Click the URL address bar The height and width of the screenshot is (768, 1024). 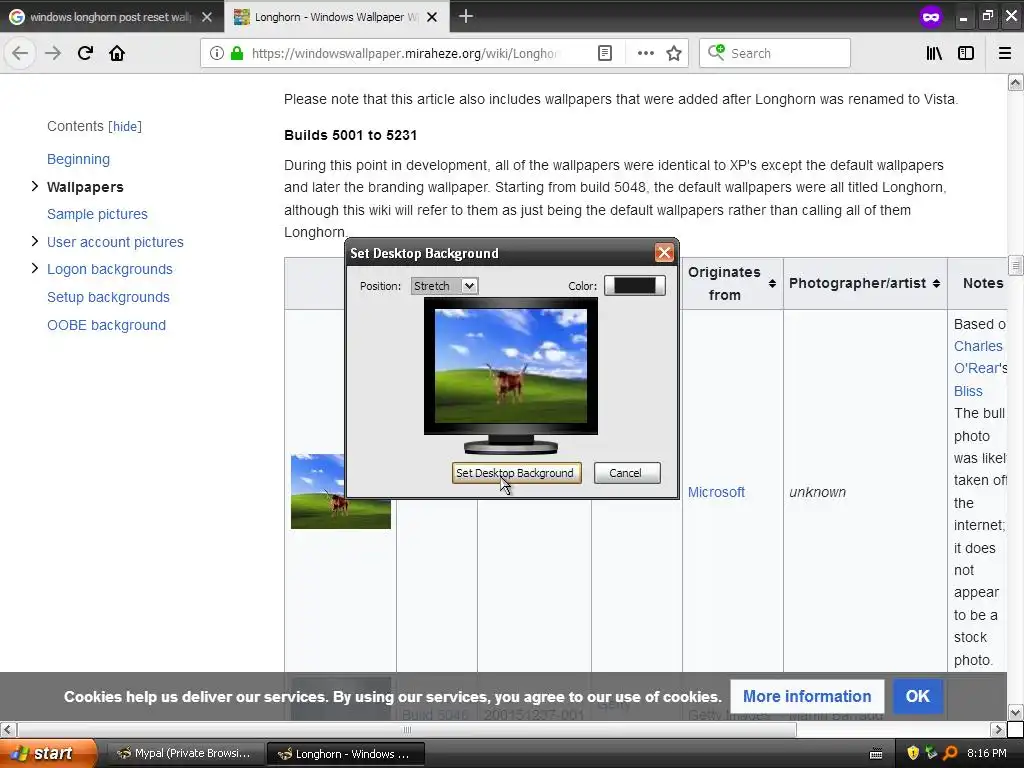[405, 53]
